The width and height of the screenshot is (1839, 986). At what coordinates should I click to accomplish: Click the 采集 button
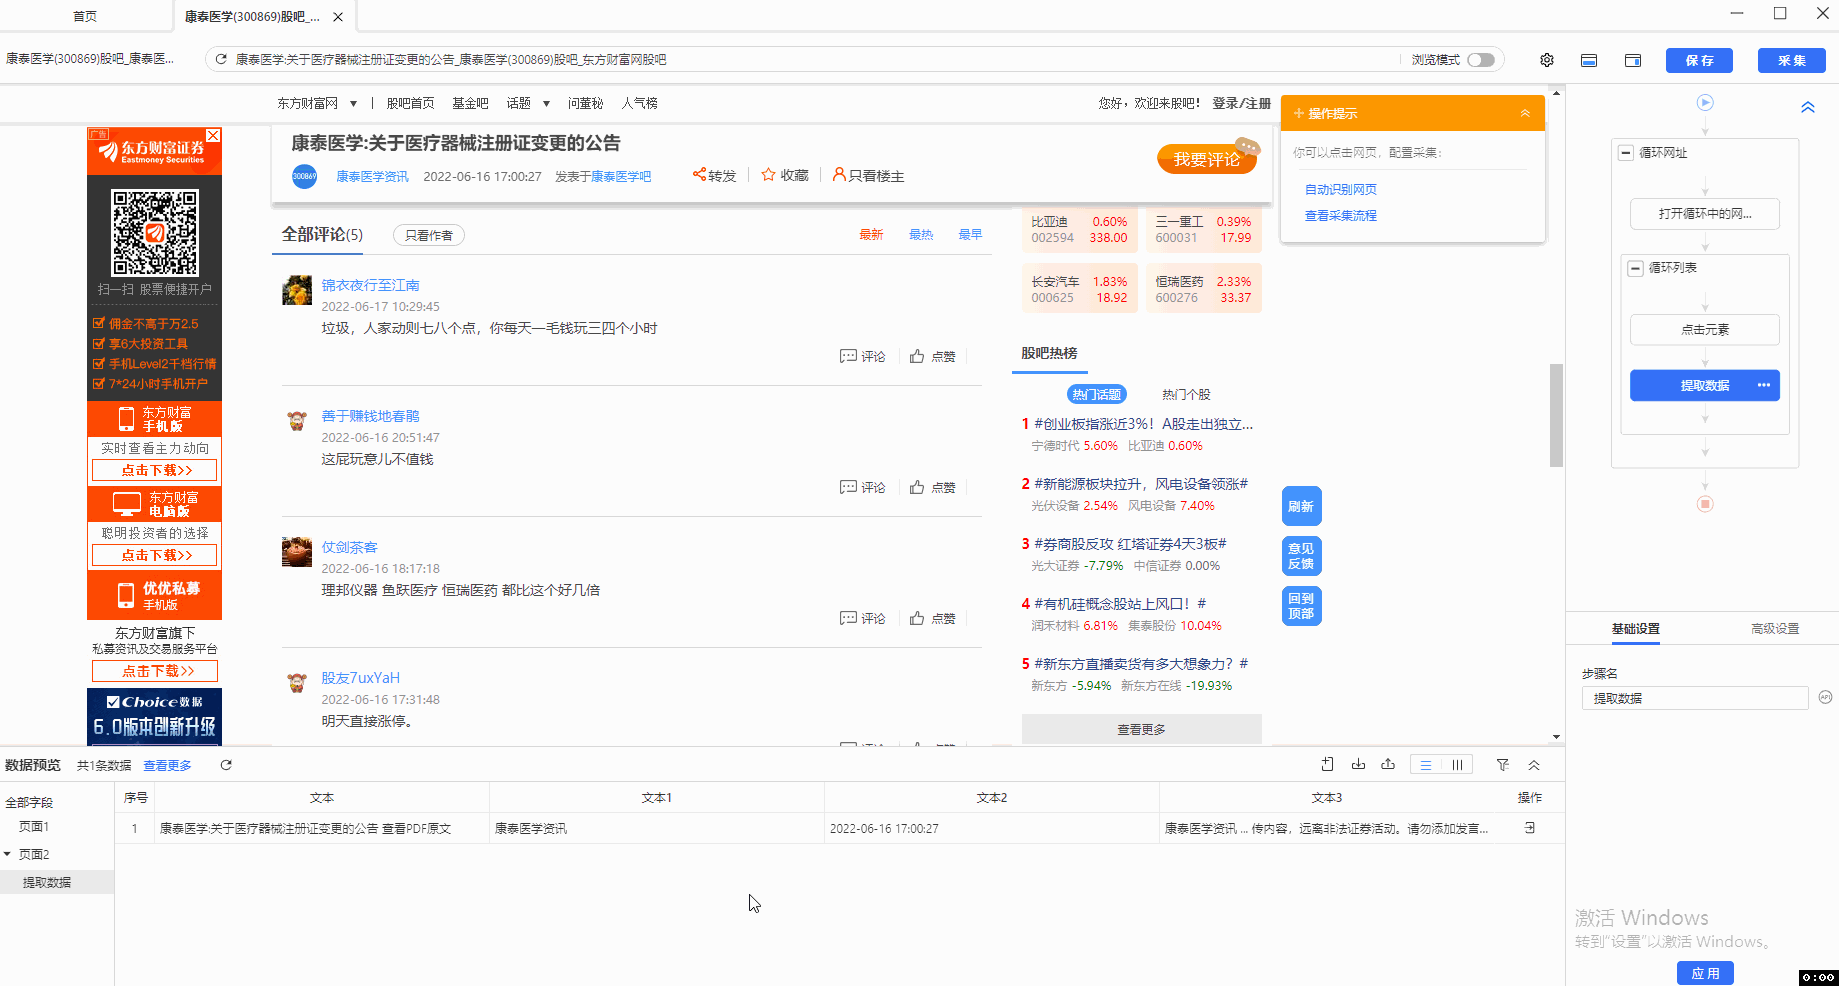point(1791,60)
